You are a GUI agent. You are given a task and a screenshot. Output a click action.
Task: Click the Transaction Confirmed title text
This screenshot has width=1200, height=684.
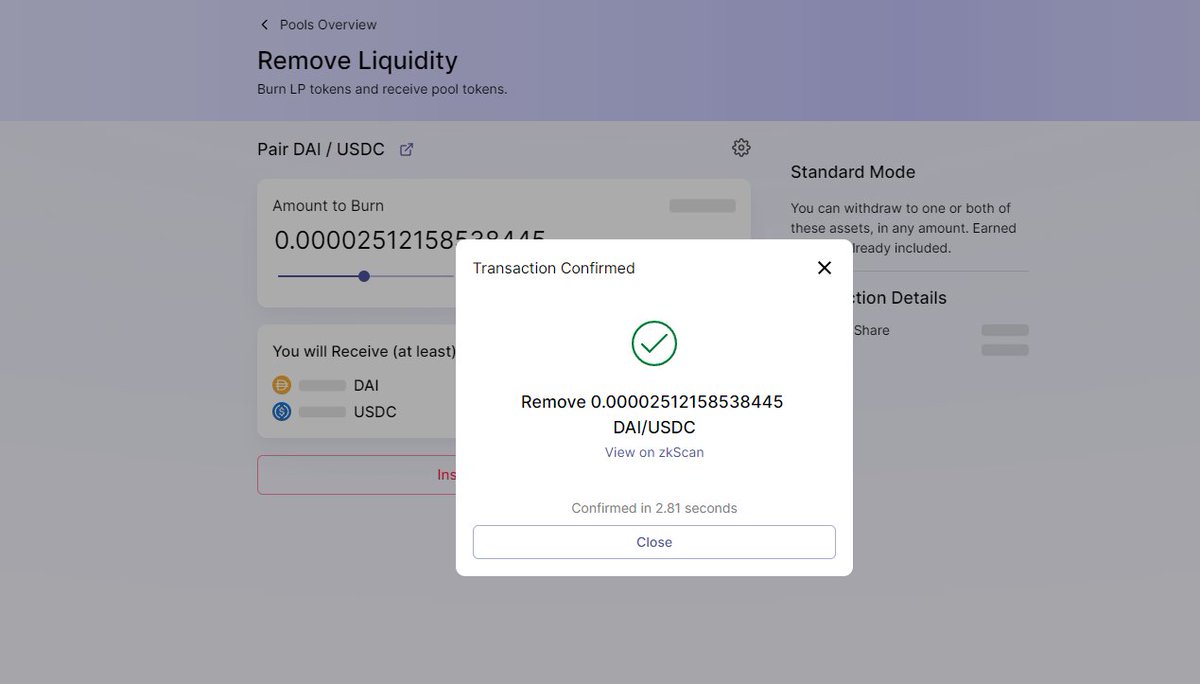(x=554, y=268)
